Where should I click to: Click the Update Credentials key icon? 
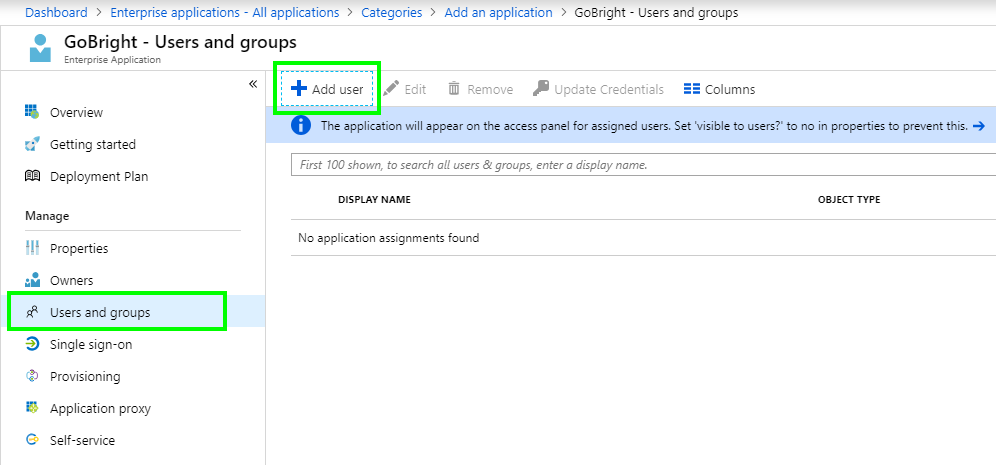tap(541, 89)
